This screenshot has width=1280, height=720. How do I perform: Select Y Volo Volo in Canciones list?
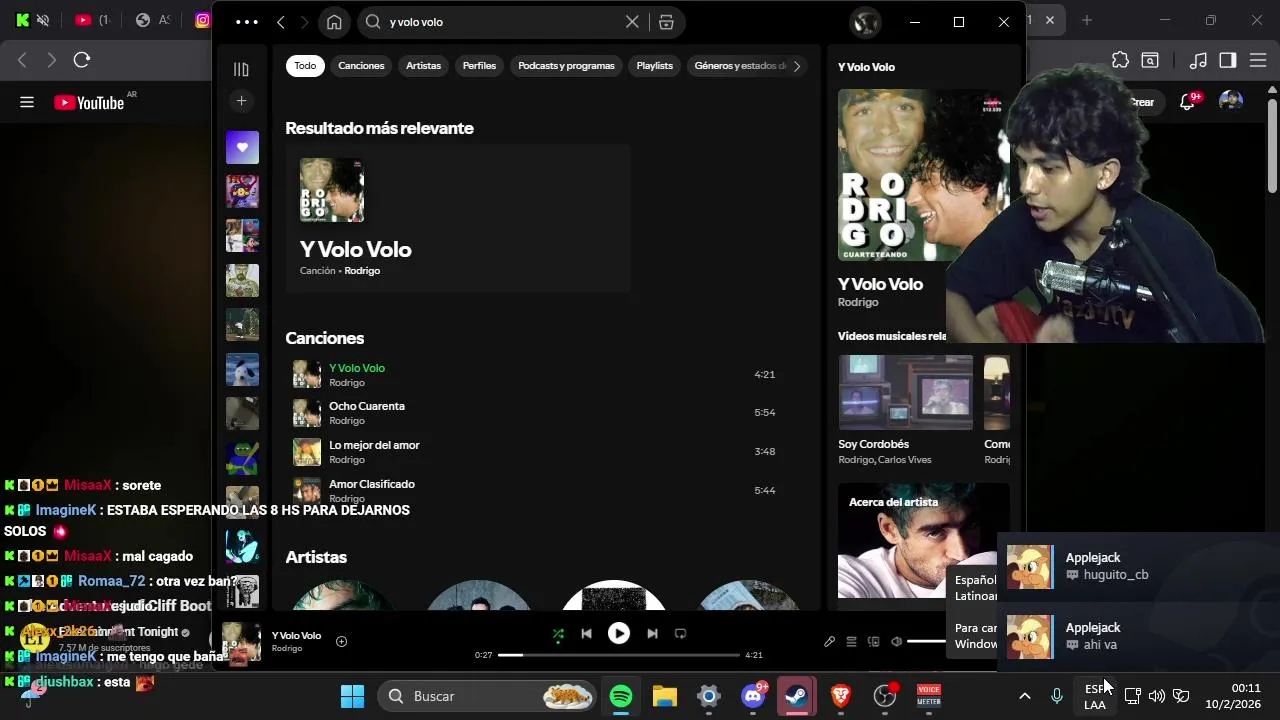357,368
